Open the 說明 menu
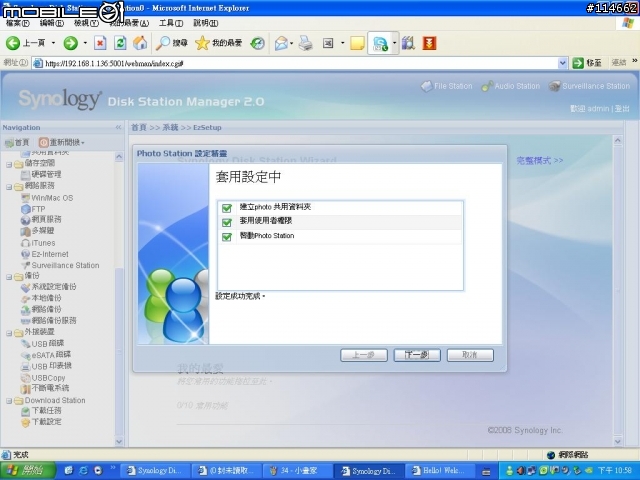640x480 pixels. point(206,23)
